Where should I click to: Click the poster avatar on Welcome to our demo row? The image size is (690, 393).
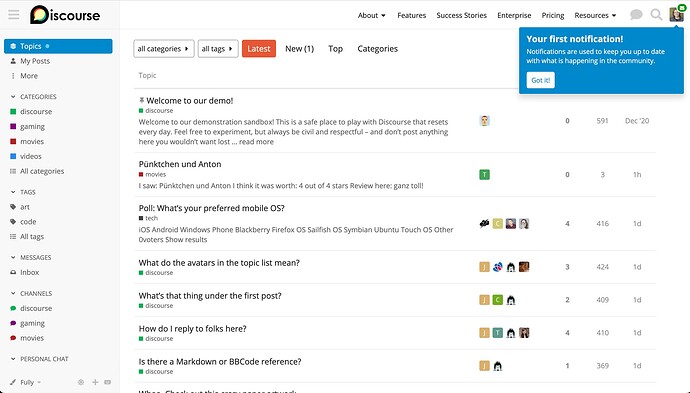pos(484,121)
